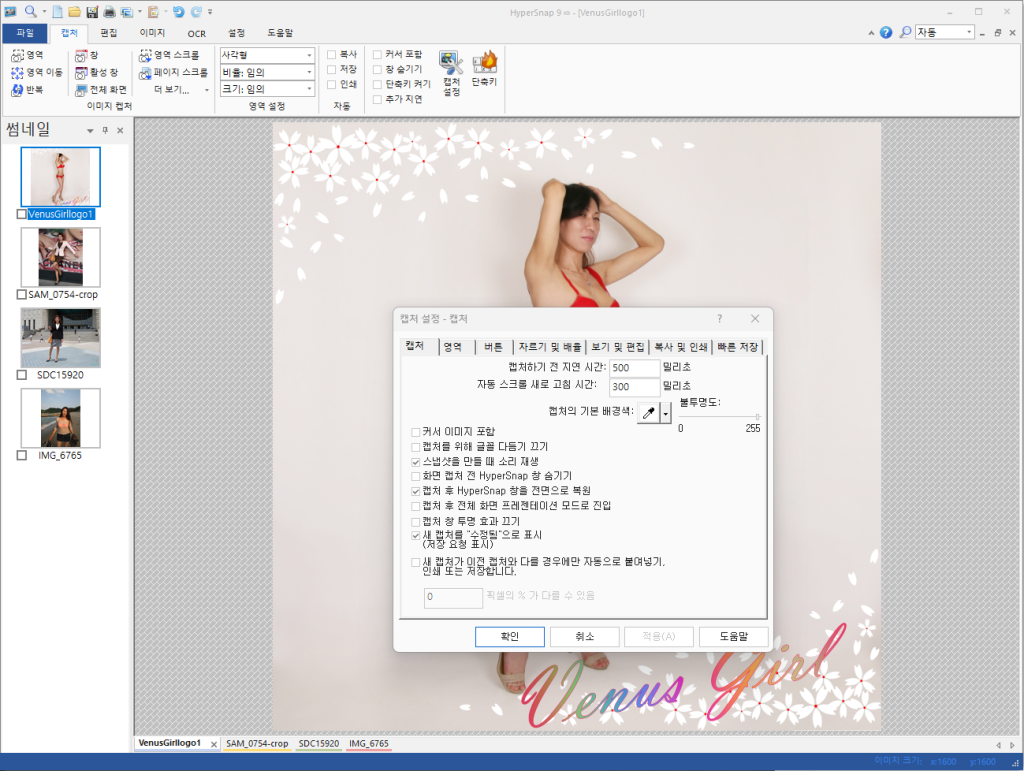Select the SDC15920 thumbnail
The width and height of the screenshot is (1024, 771).
tap(60, 338)
